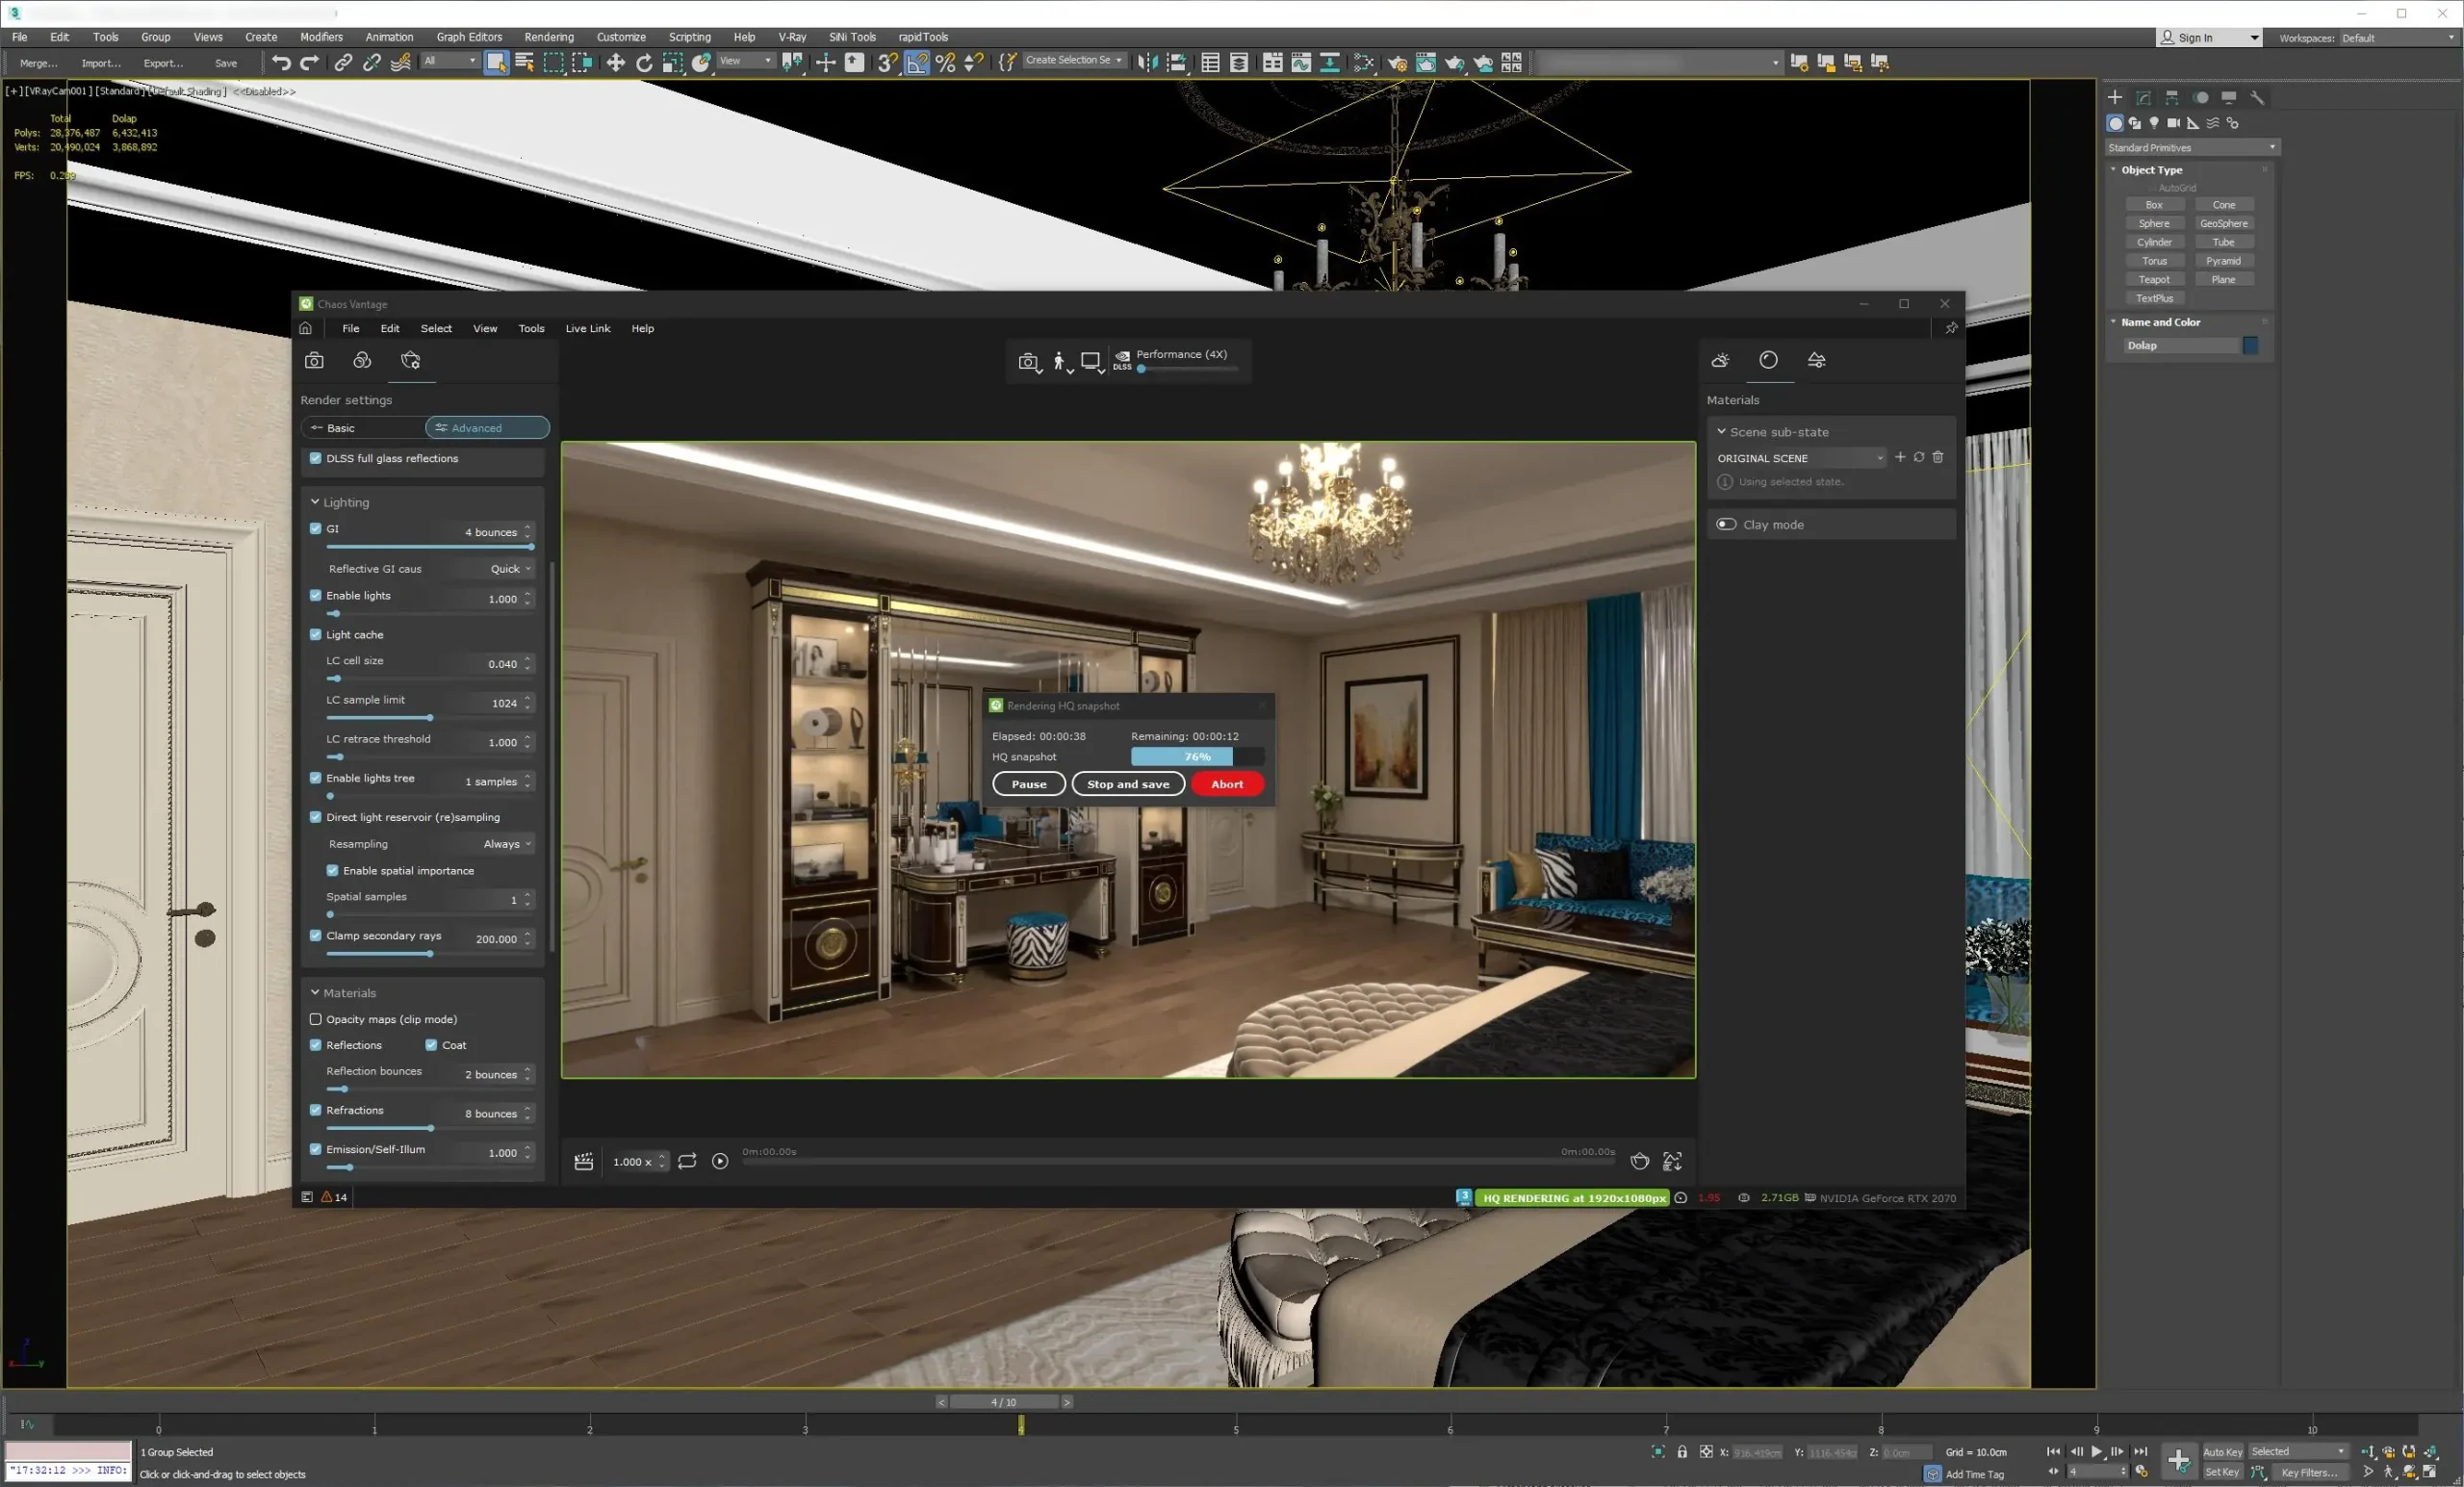
Task: Open the Vantage camera tab icon
Action: (x=314, y=360)
